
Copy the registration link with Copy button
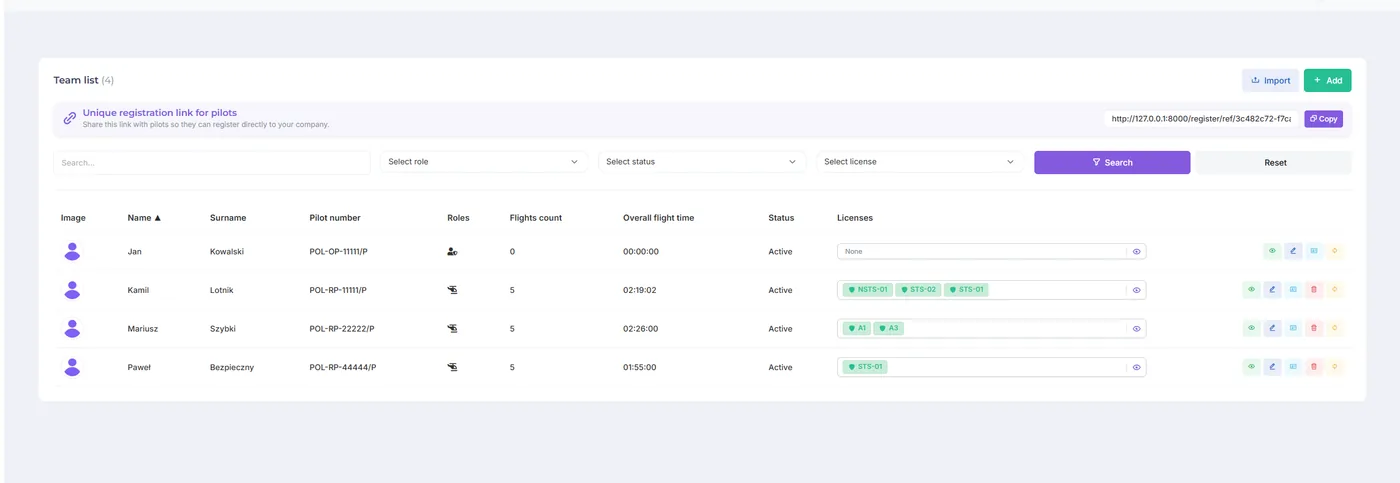tap(1323, 118)
